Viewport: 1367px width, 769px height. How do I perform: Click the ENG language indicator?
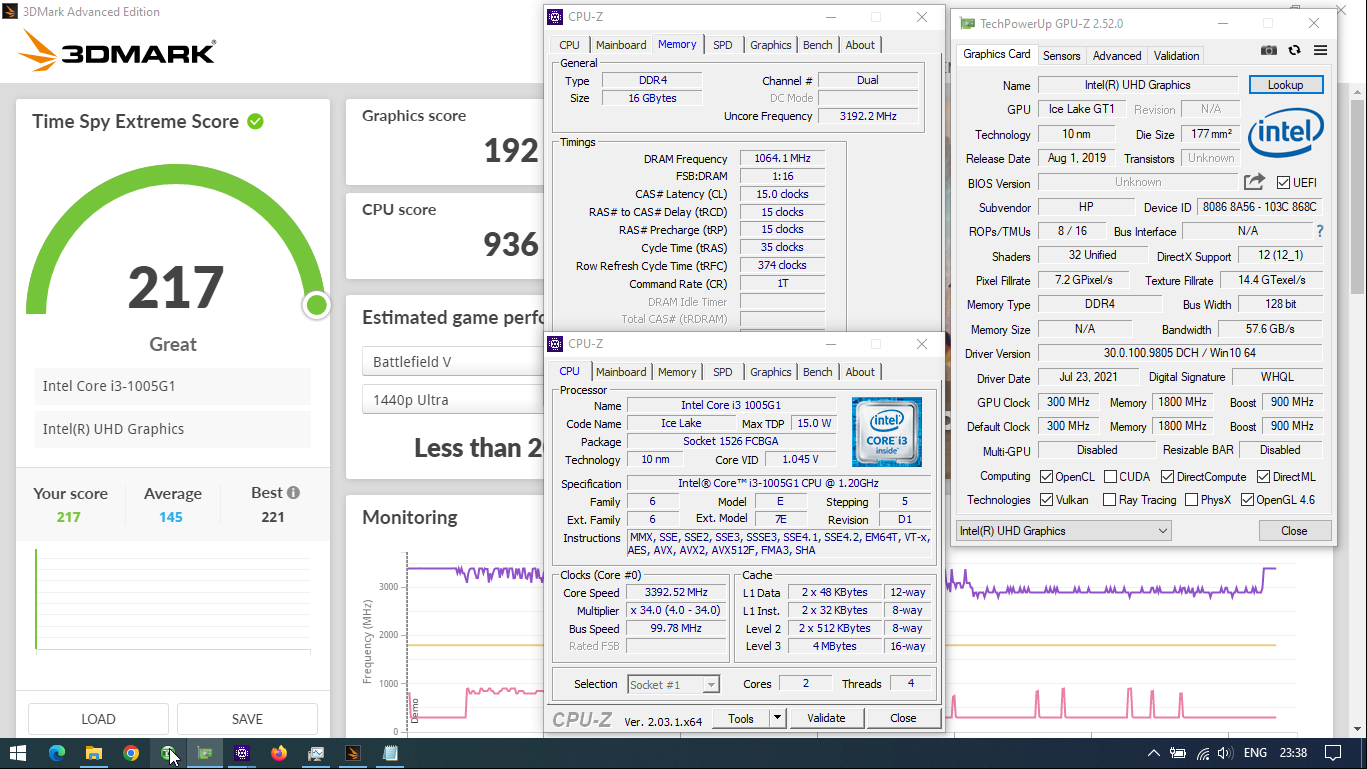coord(1255,753)
